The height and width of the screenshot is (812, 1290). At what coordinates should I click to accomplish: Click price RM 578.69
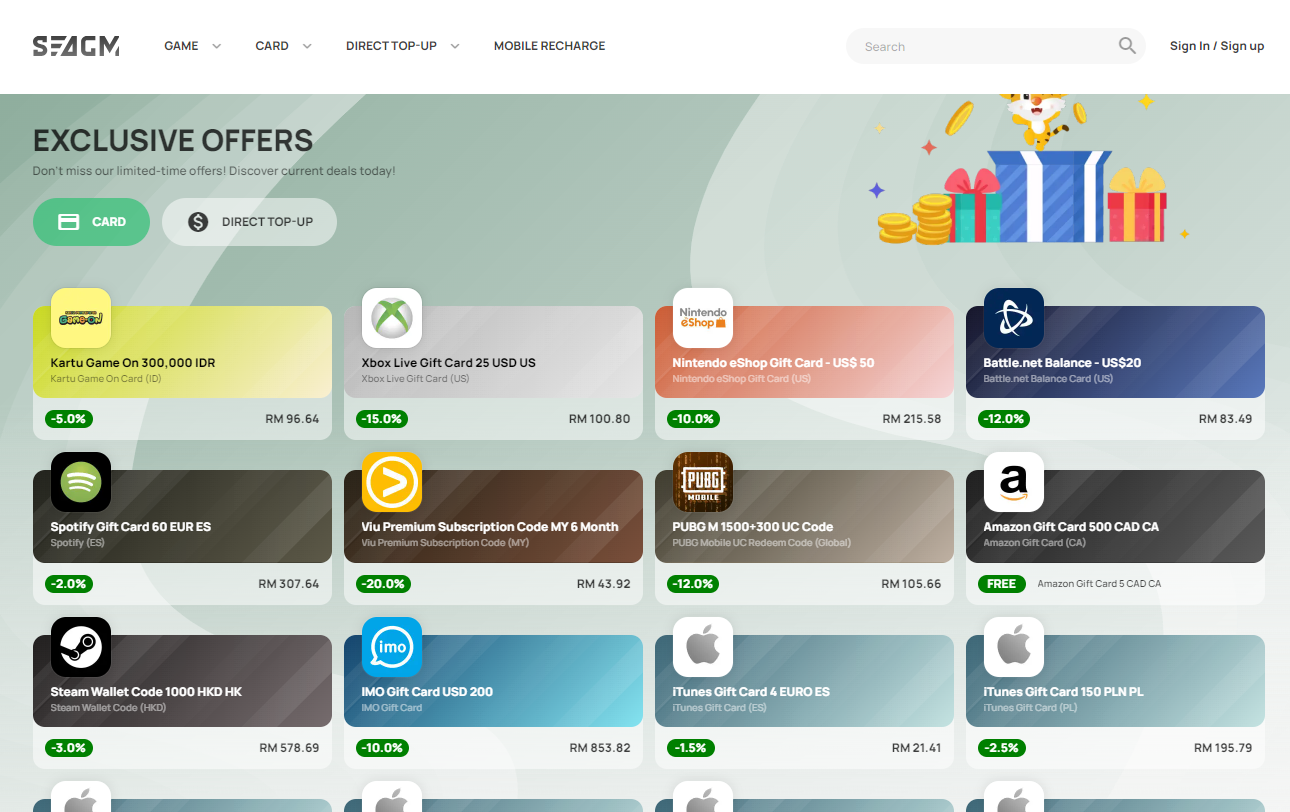coord(289,748)
